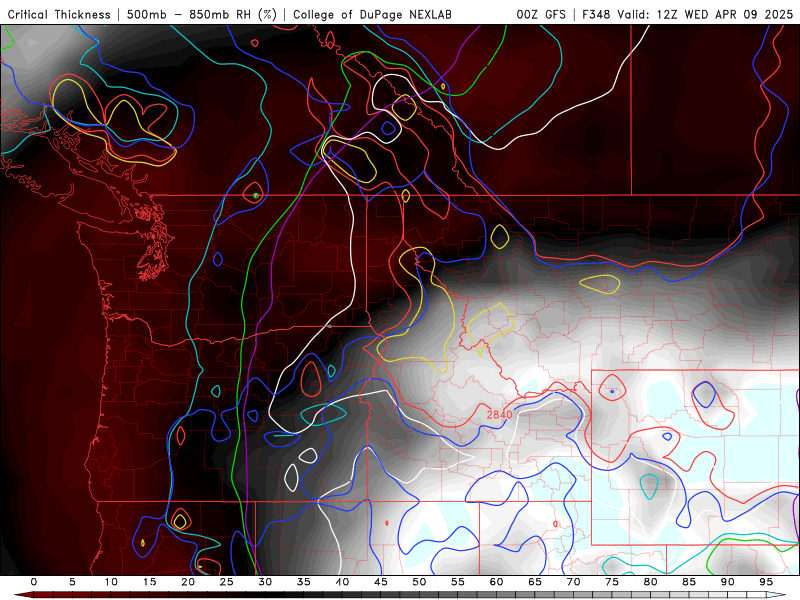Click the "15" value on the color scale
This screenshot has height=600, width=800.
point(149,582)
